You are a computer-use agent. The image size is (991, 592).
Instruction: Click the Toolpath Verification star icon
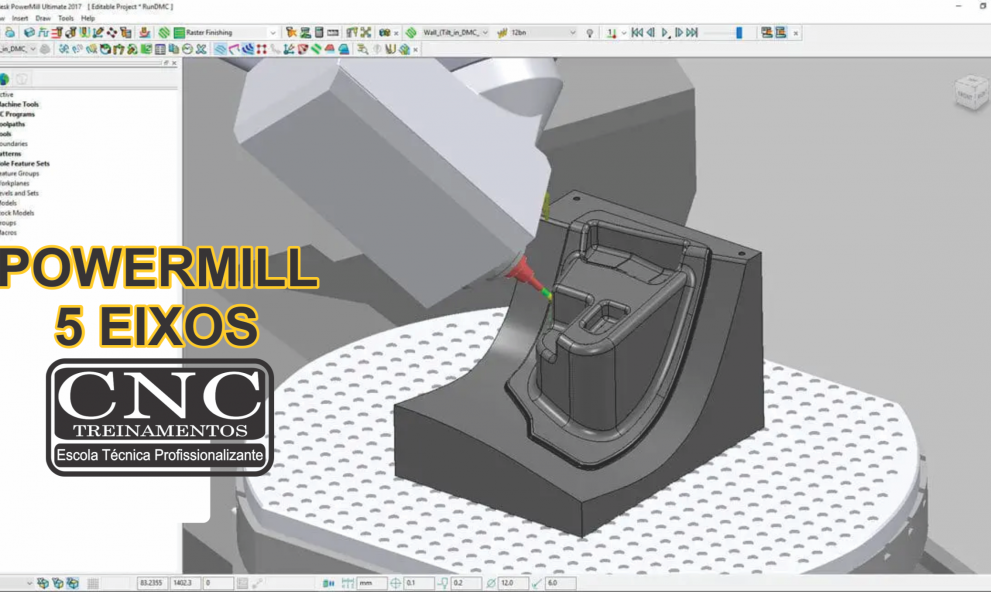[291, 32]
